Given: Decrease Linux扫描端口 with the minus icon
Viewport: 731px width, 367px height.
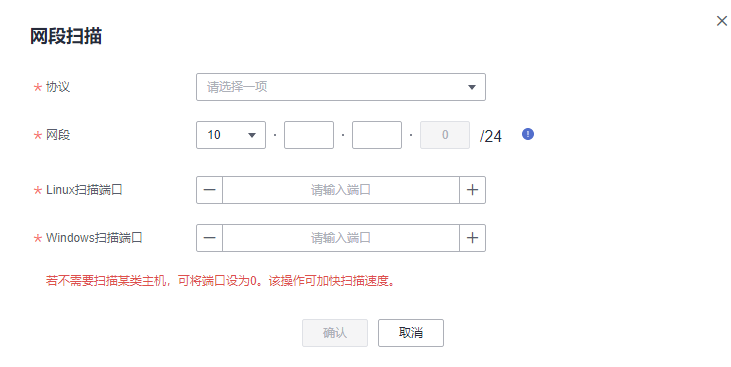Looking at the screenshot, I should pyautogui.click(x=209, y=190).
